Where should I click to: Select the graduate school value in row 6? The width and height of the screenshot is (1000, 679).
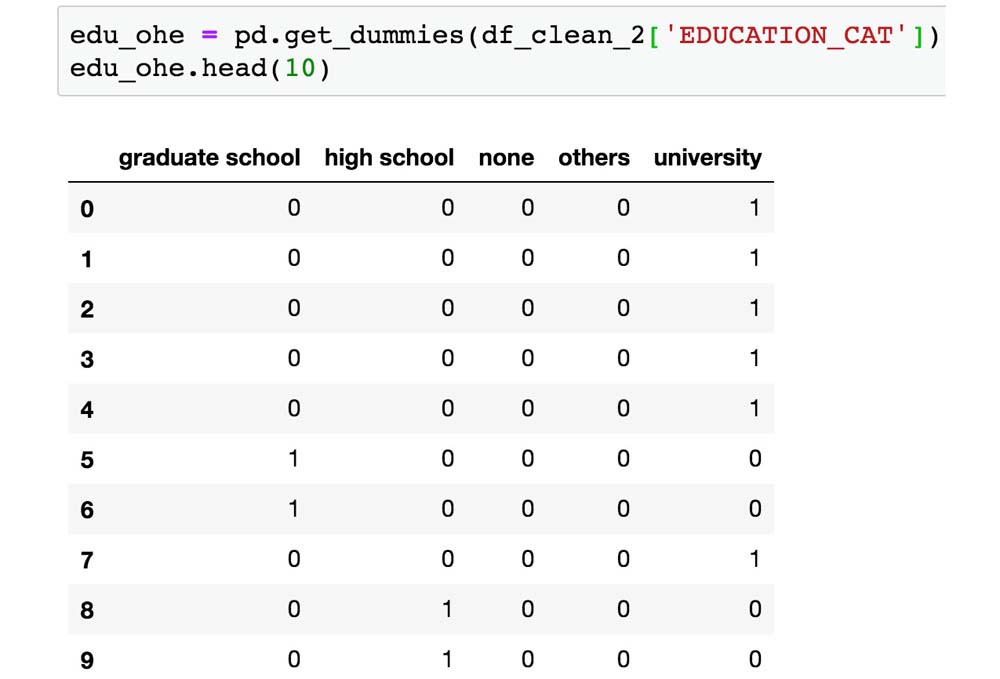[x=294, y=509]
